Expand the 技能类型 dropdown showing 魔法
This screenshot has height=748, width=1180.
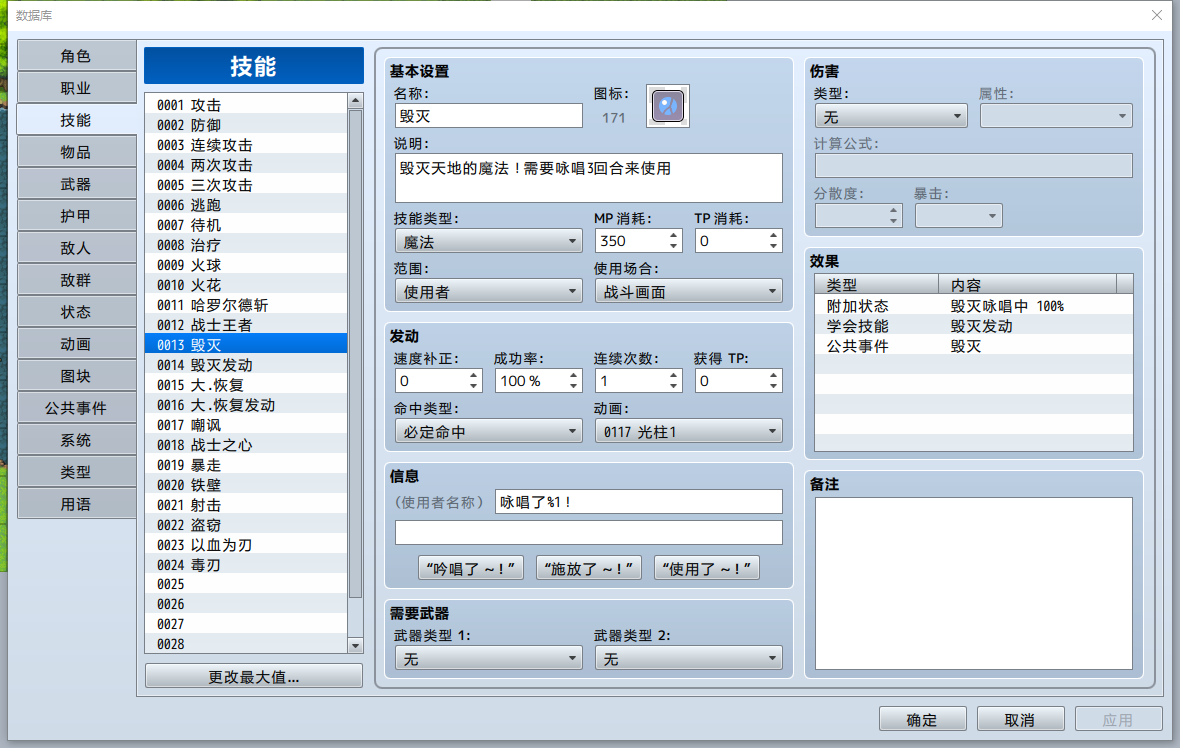[x=488, y=242]
